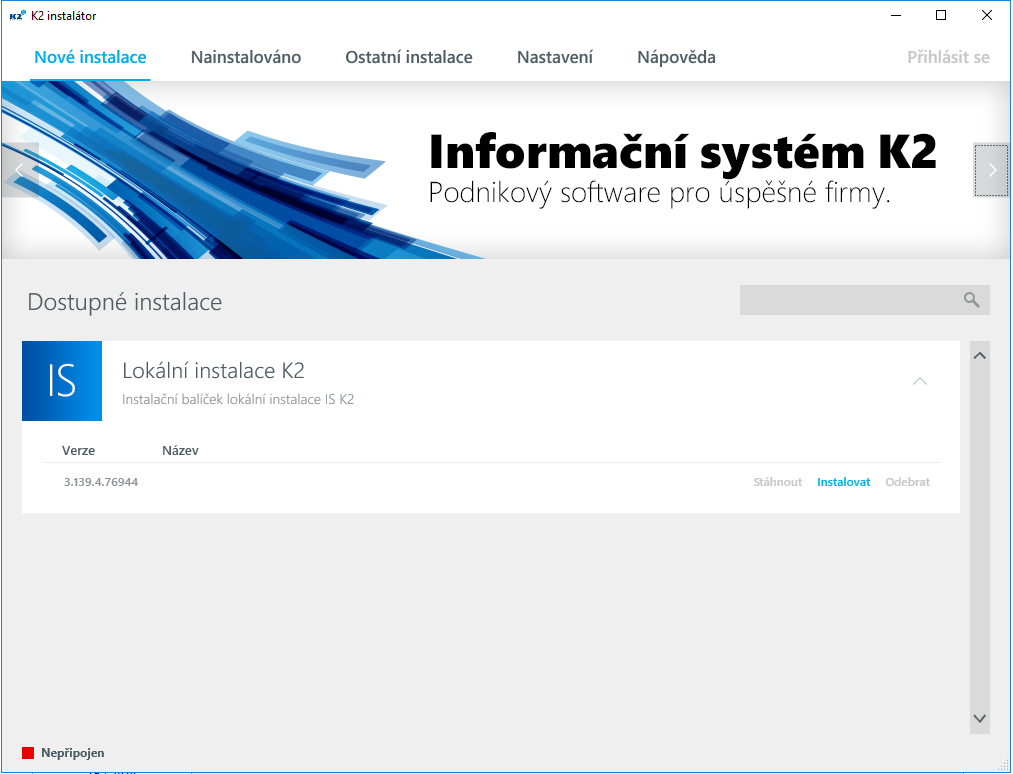Click the Přihlásit se link
This screenshot has height=774, width=1013.
(948, 58)
